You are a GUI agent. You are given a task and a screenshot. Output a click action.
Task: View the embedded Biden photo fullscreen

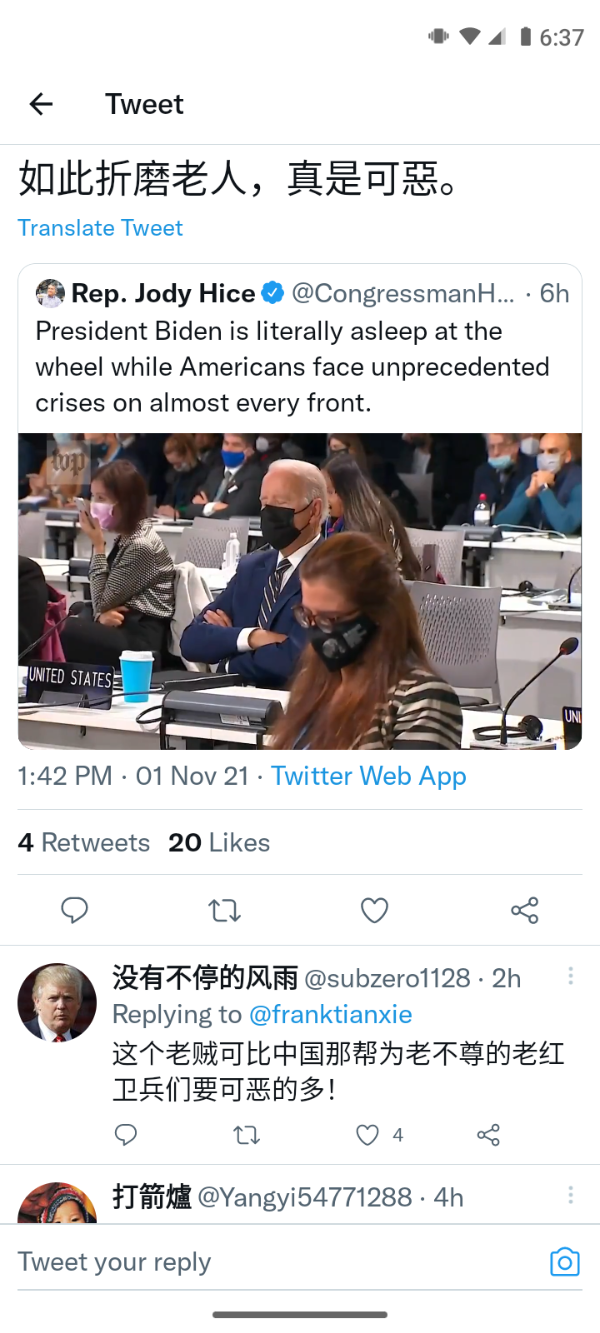[x=298, y=589]
